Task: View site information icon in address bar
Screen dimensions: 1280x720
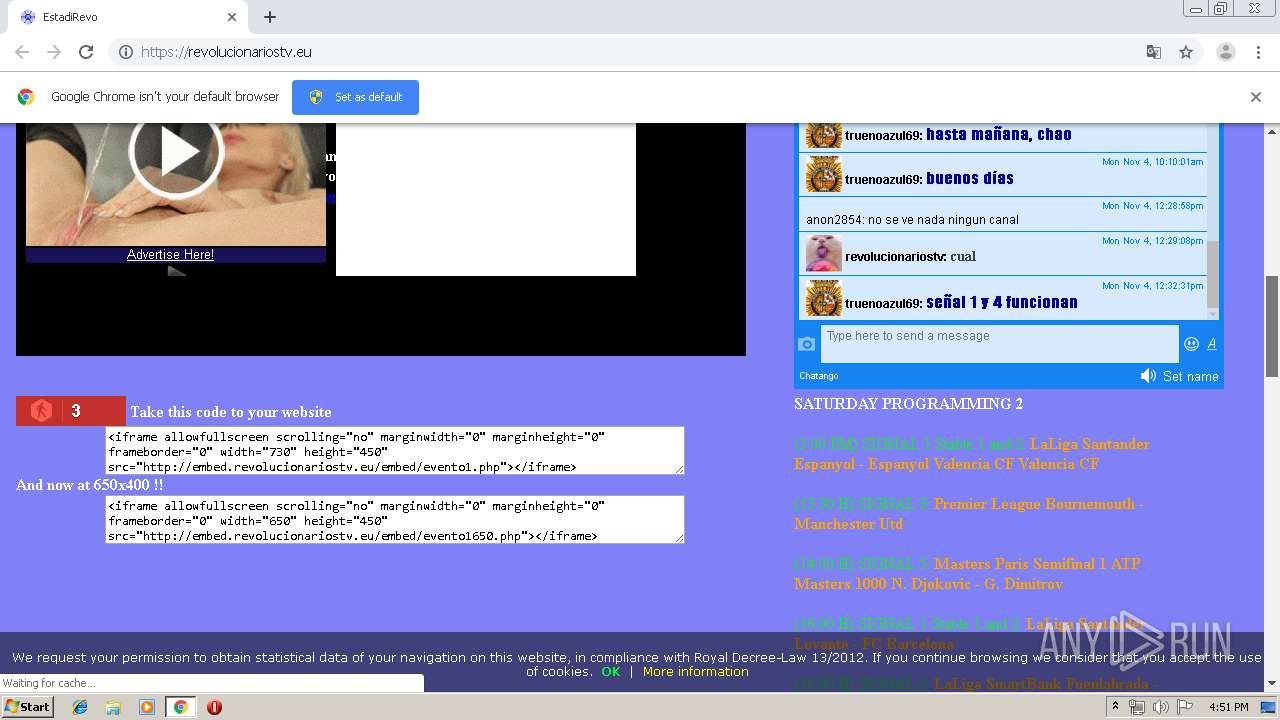Action: pyautogui.click(x=126, y=52)
